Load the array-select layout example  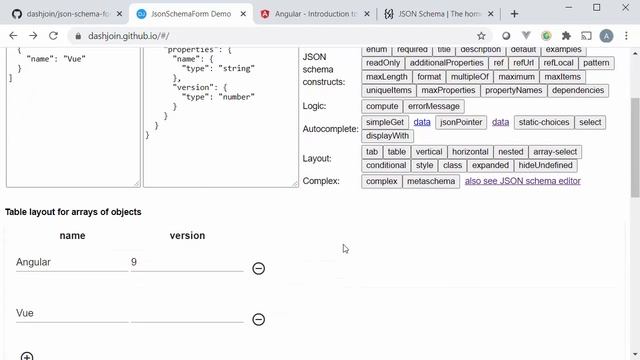[555, 152]
